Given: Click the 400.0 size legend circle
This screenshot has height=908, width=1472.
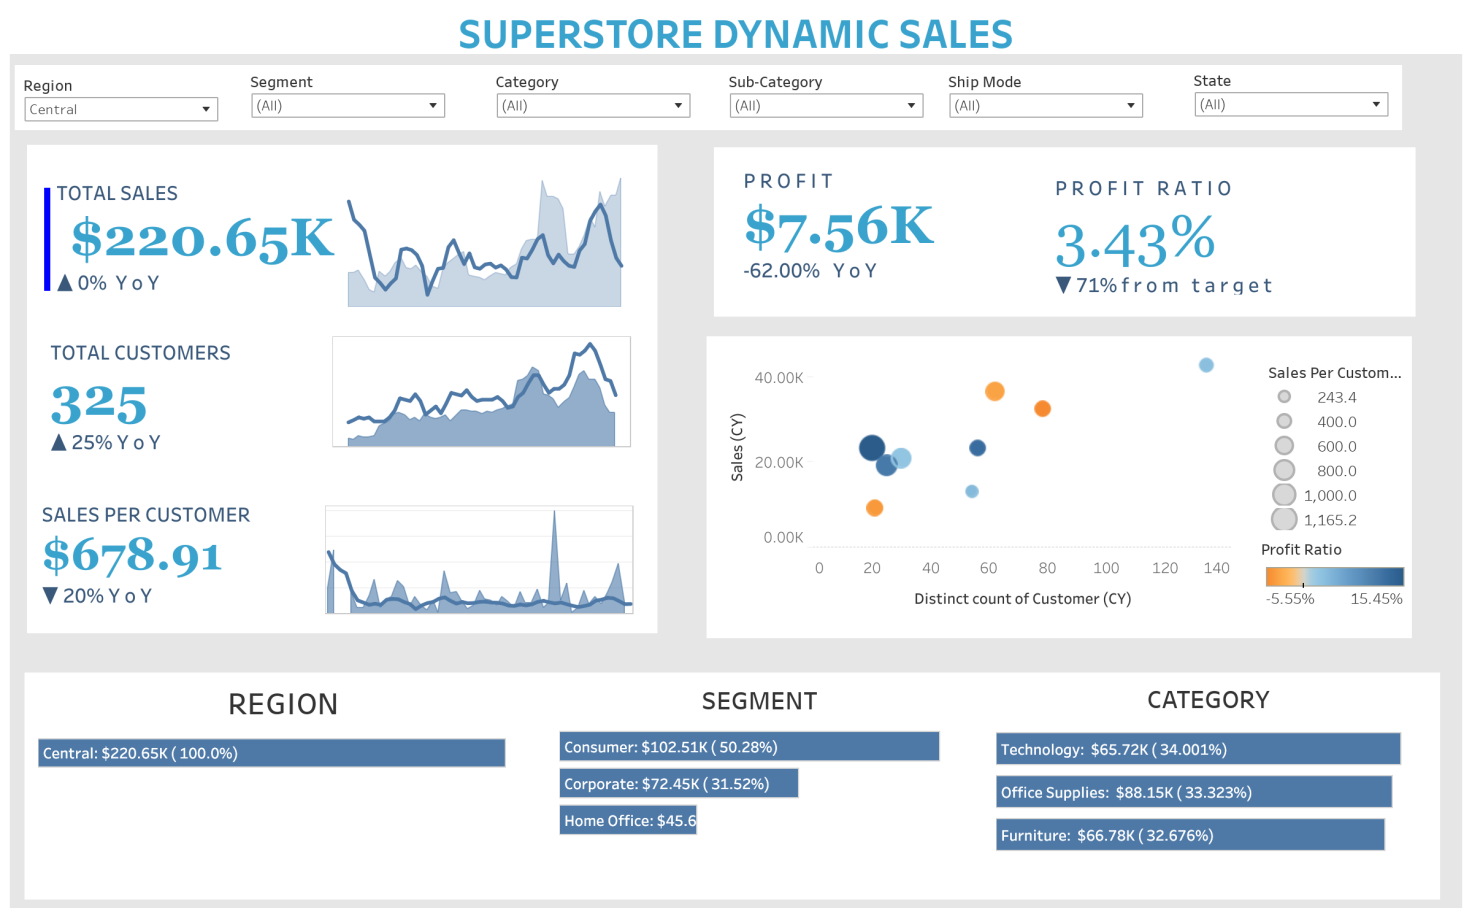Looking at the screenshot, I should [1284, 421].
